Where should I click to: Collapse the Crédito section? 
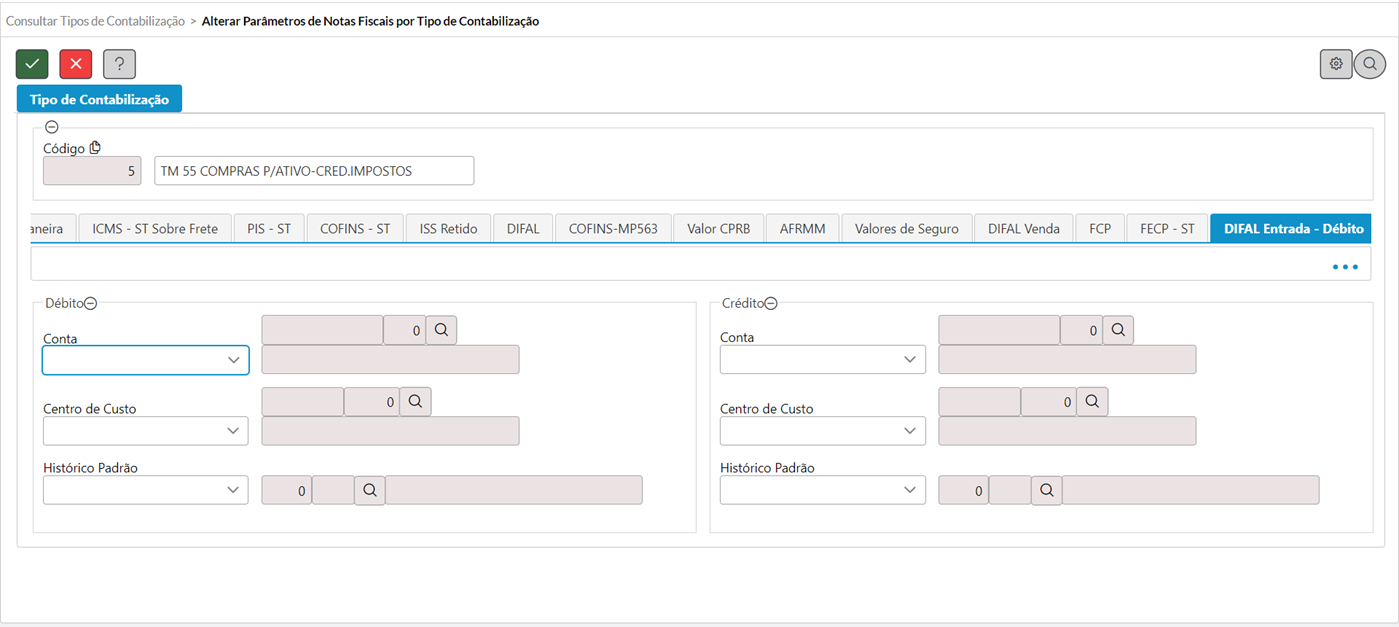771,304
